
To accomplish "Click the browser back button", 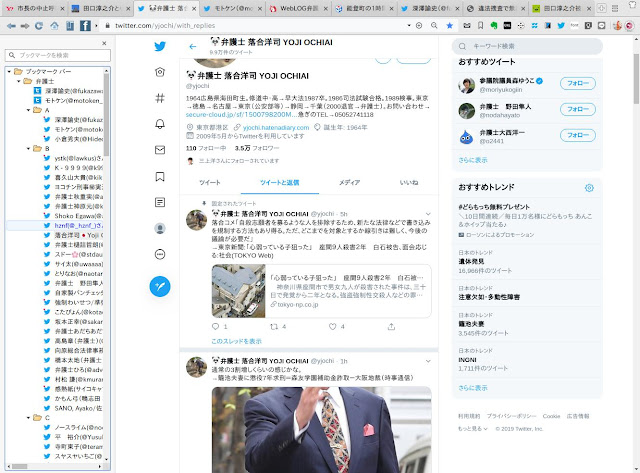I will coord(11,26).
